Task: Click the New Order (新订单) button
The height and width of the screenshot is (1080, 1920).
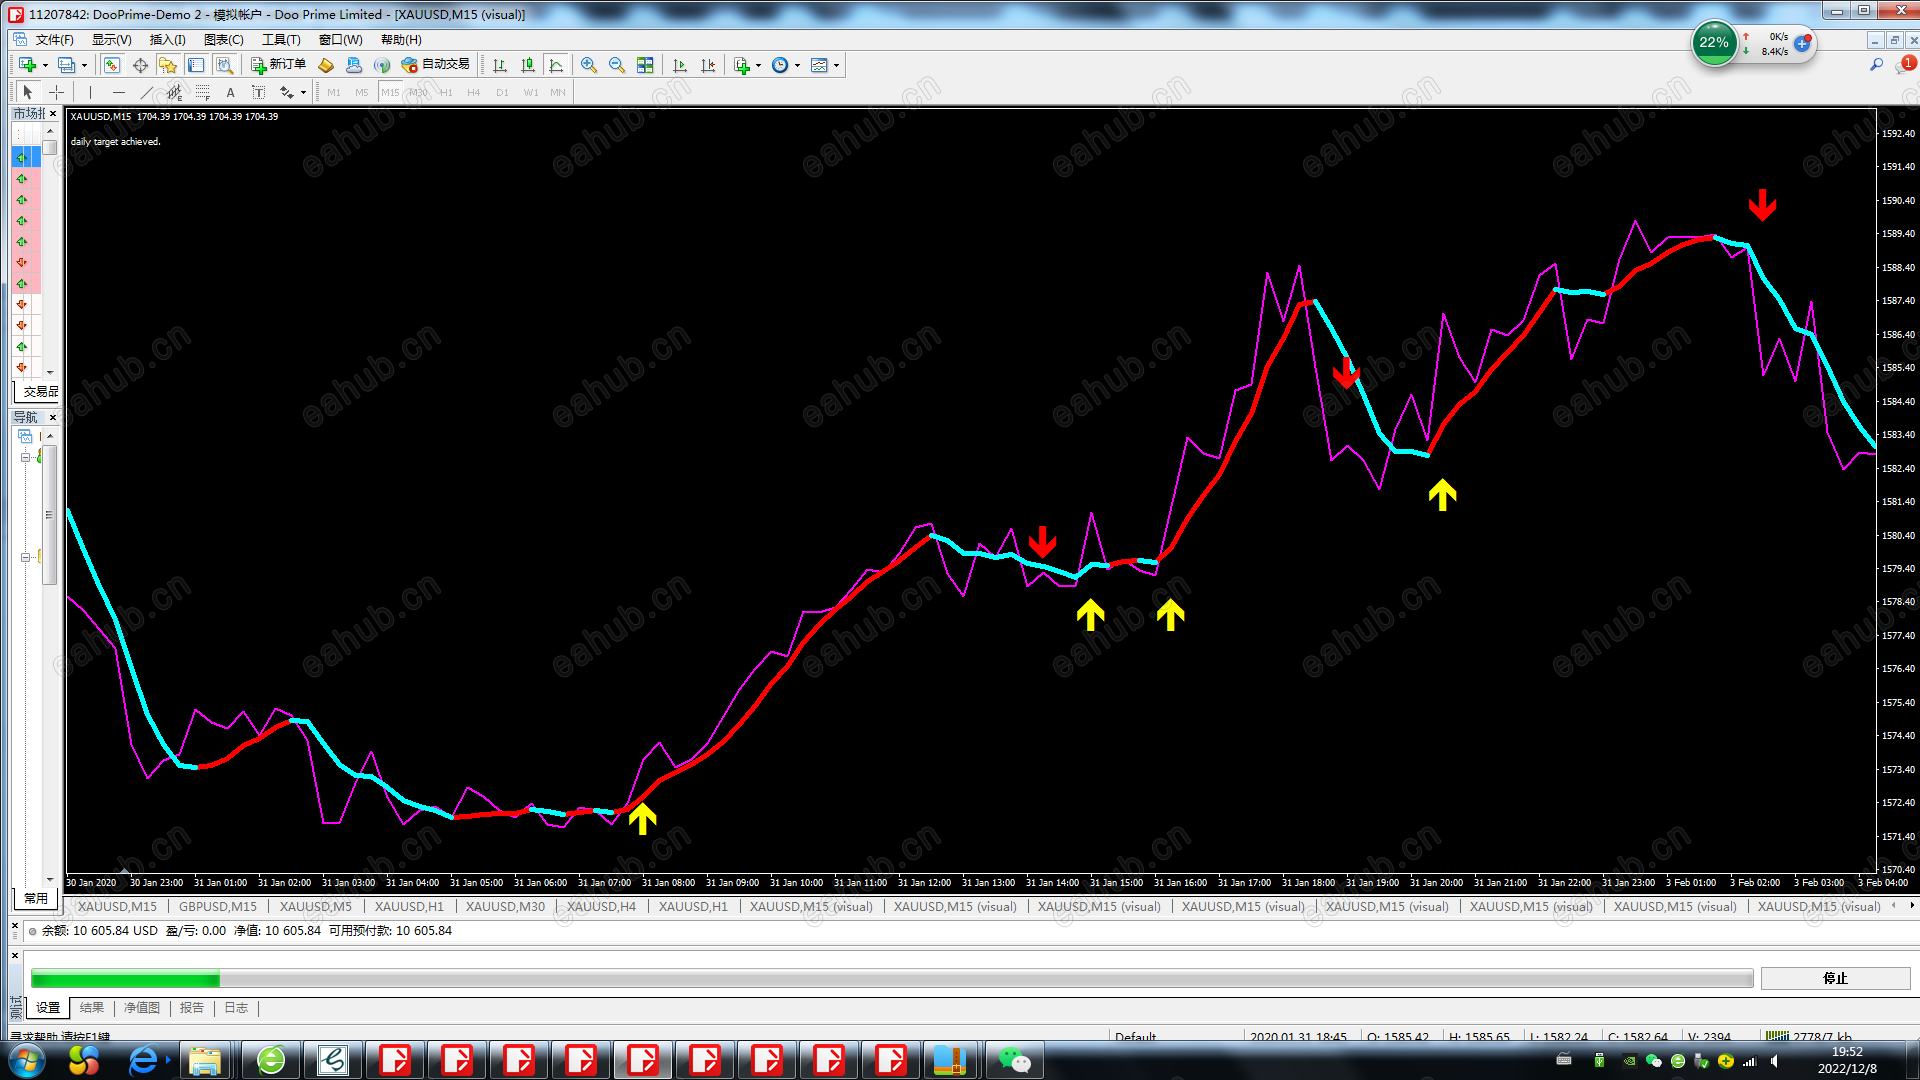Action: pyautogui.click(x=278, y=65)
